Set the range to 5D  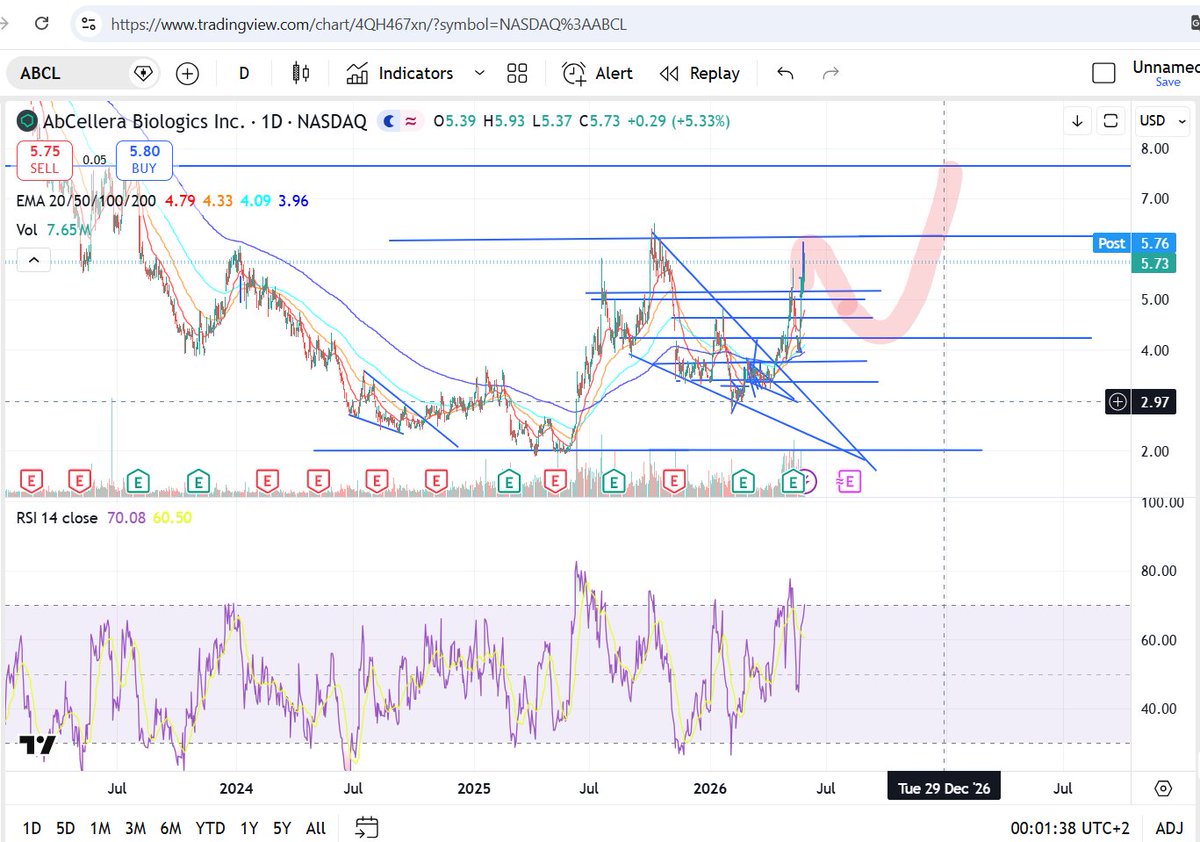(x=65, y=828)
